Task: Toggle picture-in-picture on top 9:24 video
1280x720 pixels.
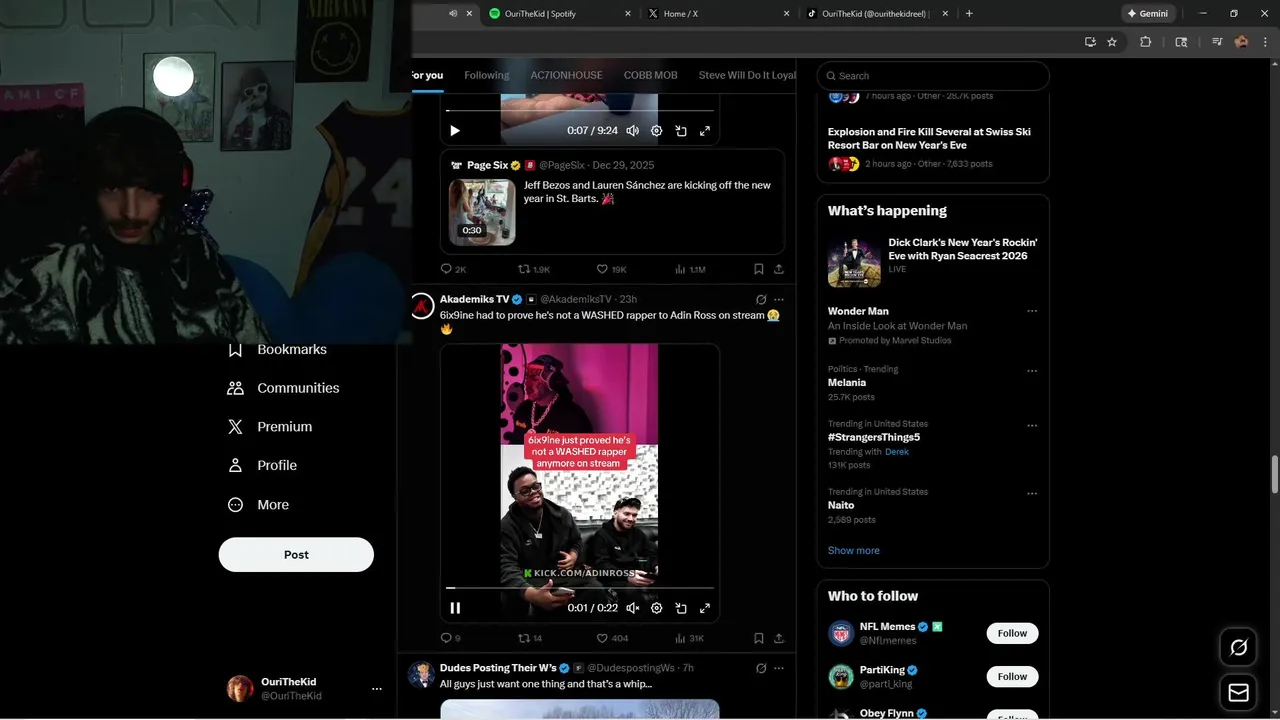Action: 681,131
